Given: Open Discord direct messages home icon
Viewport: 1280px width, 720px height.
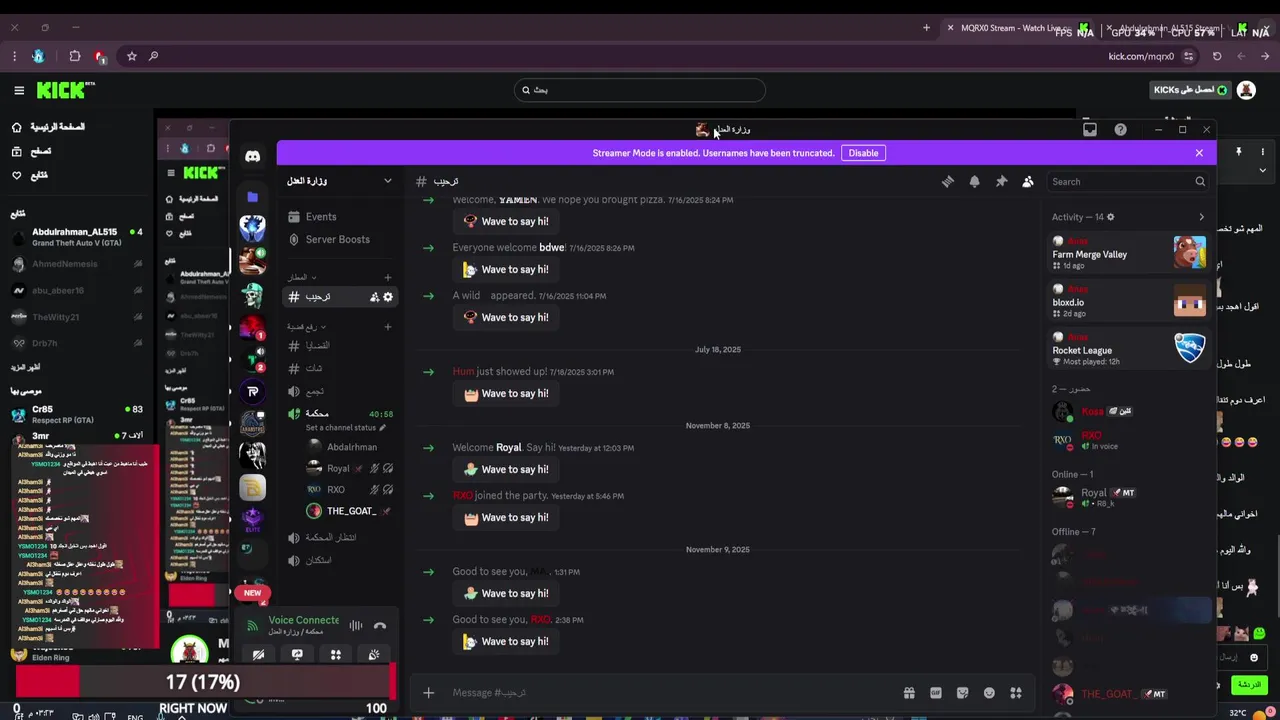Looking at the screenshot, I should [252, 156].
